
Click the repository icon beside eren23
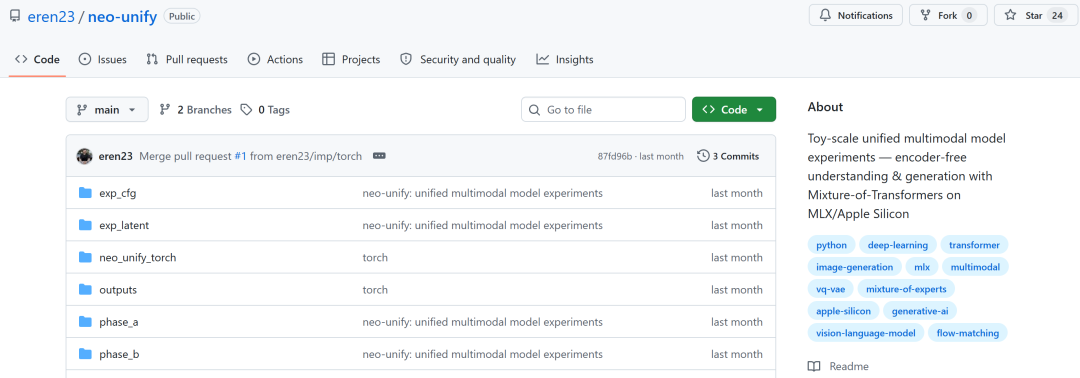[x=15, y=16]
